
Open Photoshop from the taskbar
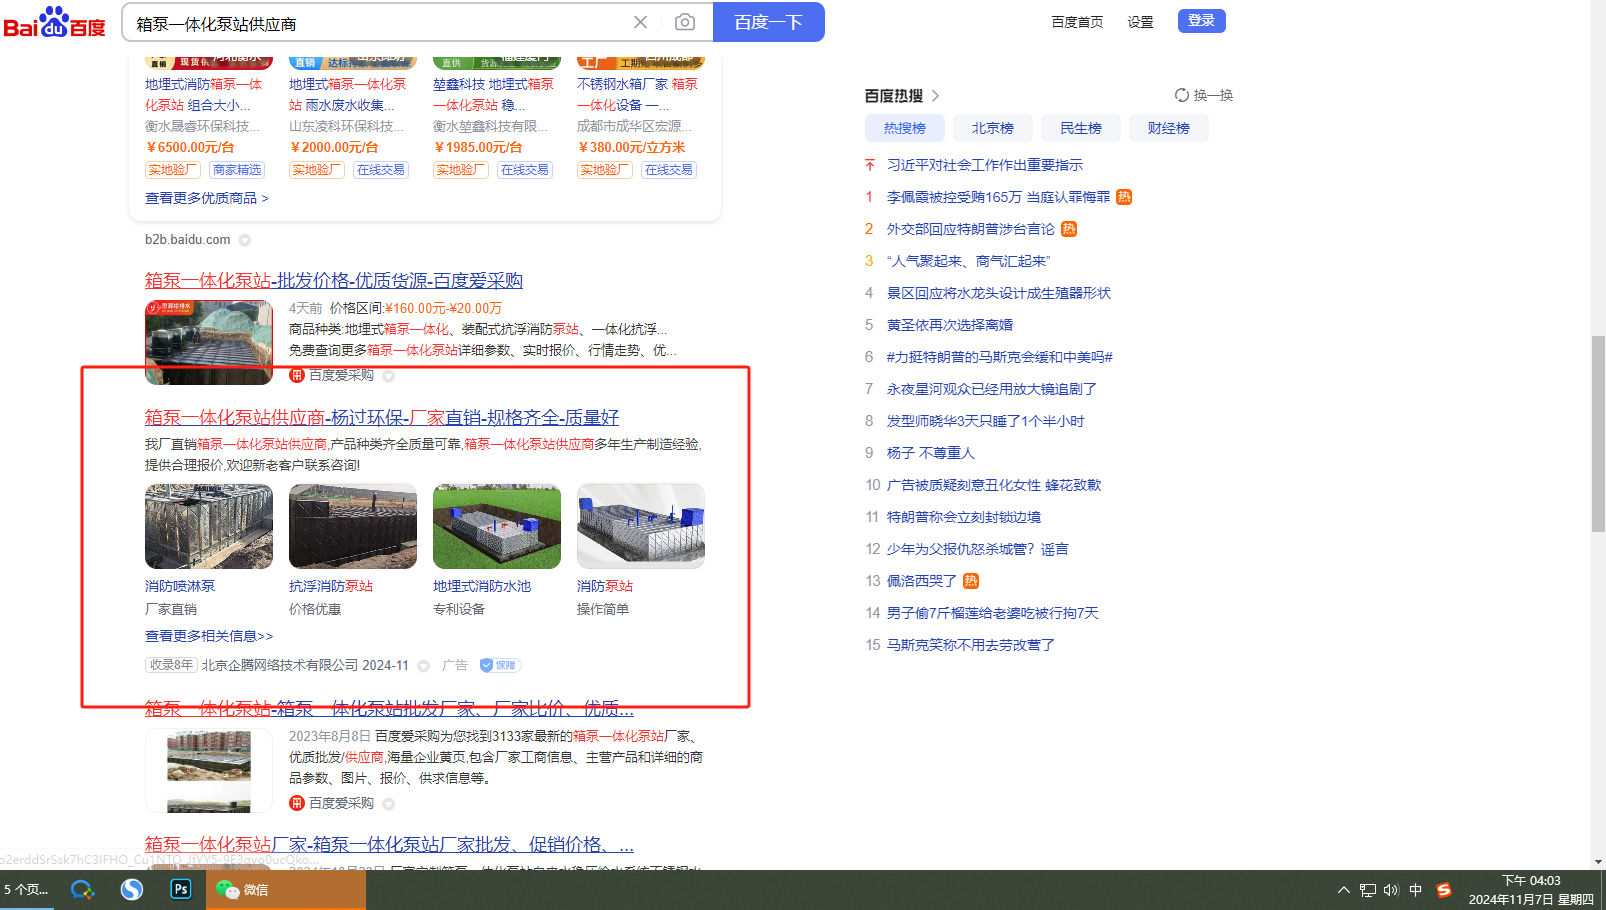click(x=181, y=889)
